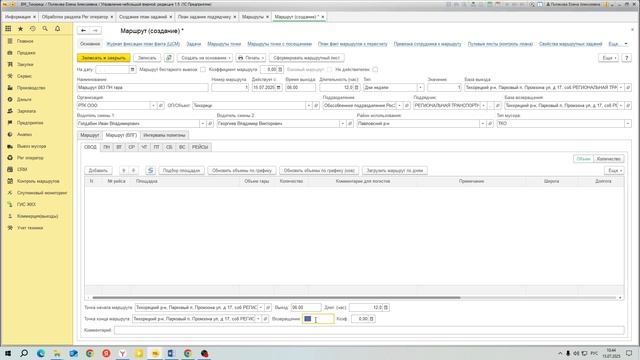Open the calendar picker for На дату
Screen dimensions: 640x360
tap(132, 70)
